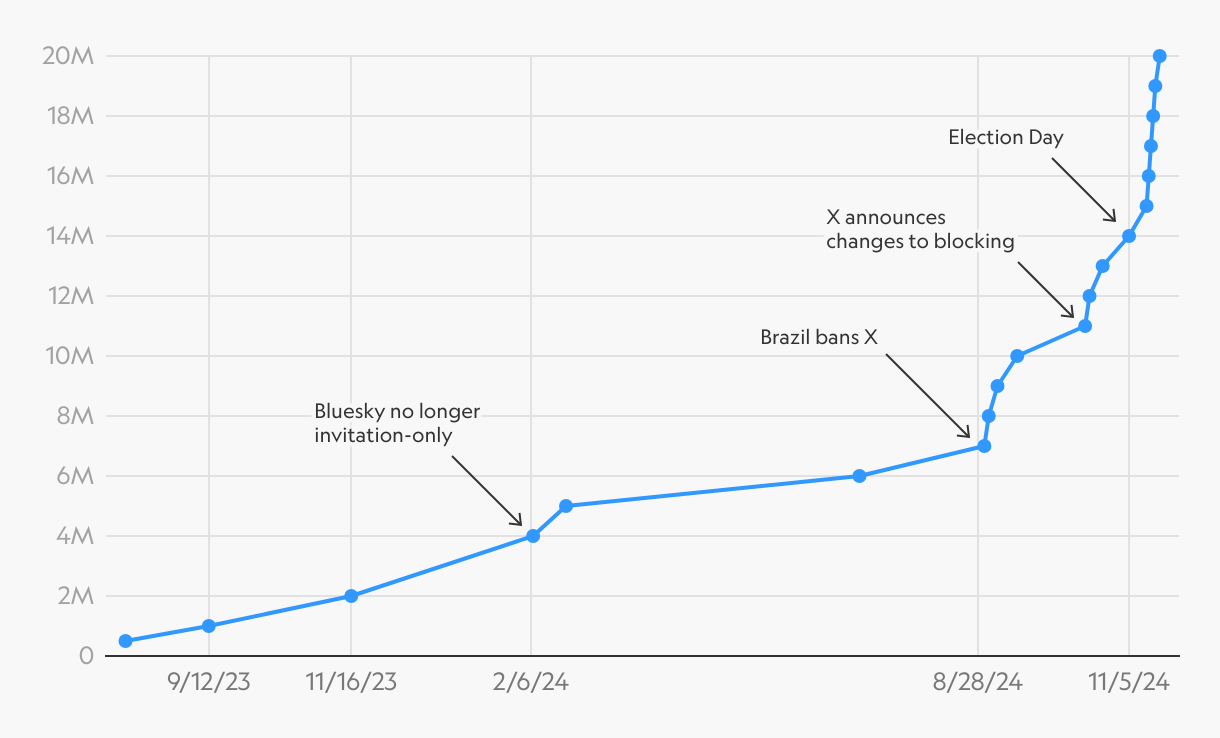Viewport: 1220px width, 738px height.
Task: Click the X announces changes to blocking text
Action: (920, 229)
